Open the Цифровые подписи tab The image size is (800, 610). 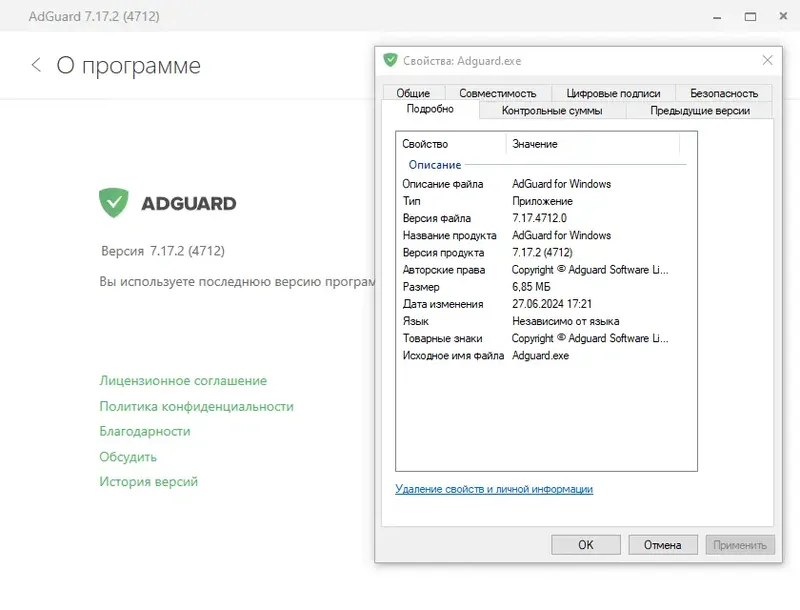613,93
